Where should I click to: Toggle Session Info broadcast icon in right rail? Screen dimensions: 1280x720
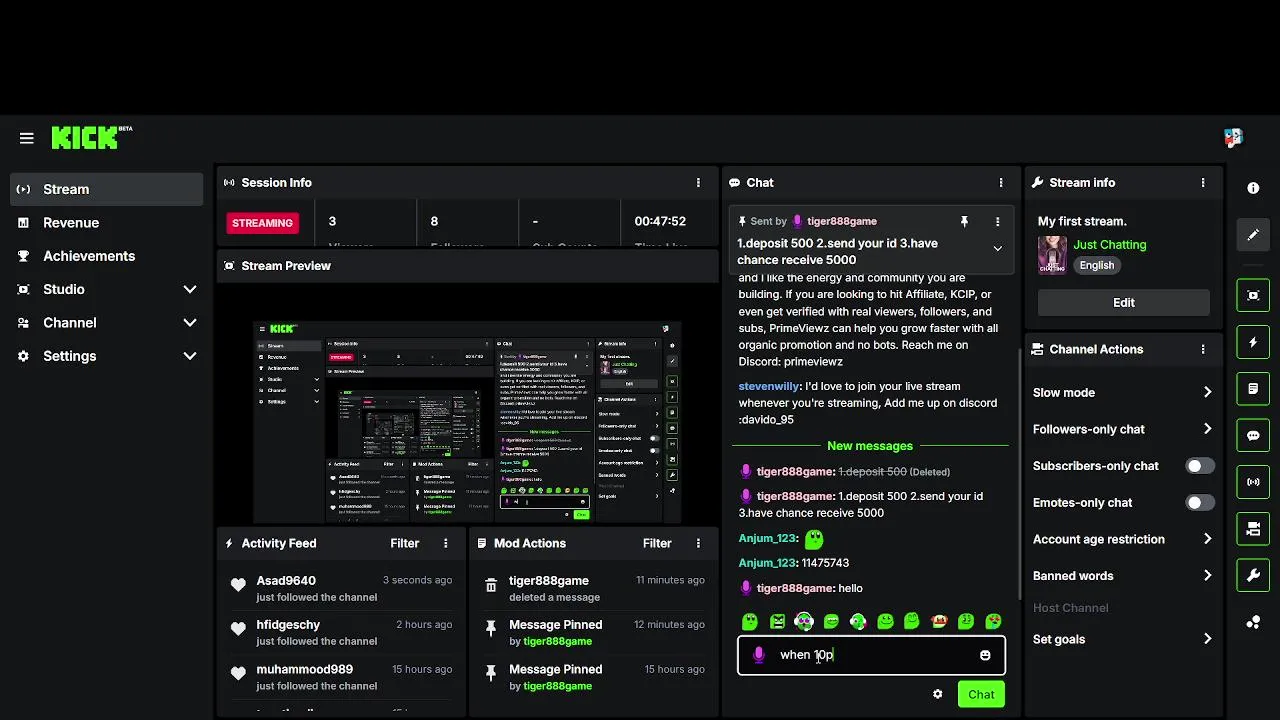click(1253, 482)
